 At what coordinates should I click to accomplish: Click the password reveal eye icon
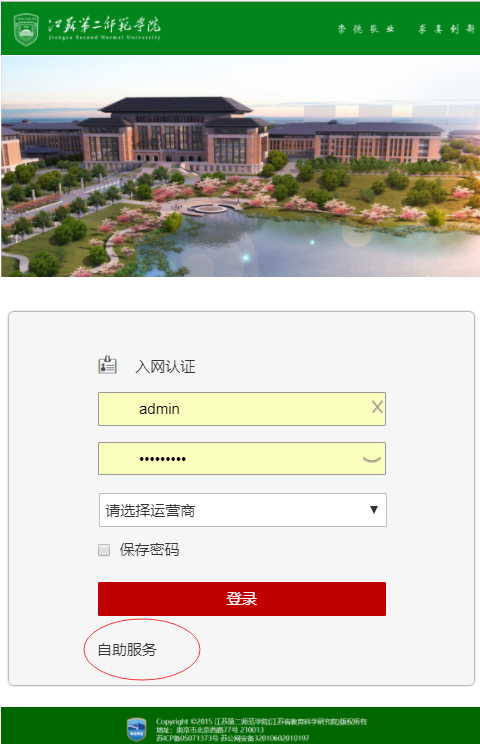pos(372,459)
